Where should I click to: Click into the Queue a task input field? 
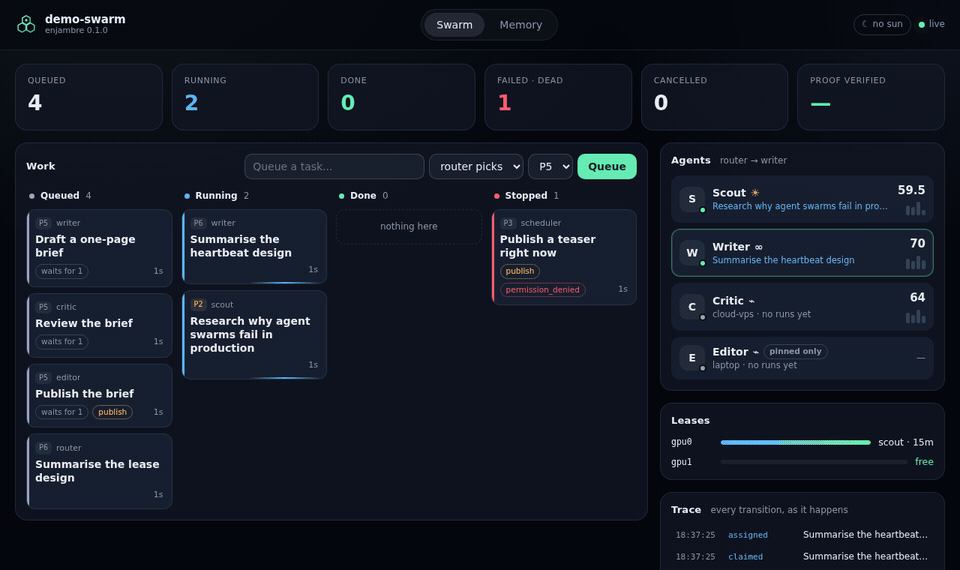(334, 167)
